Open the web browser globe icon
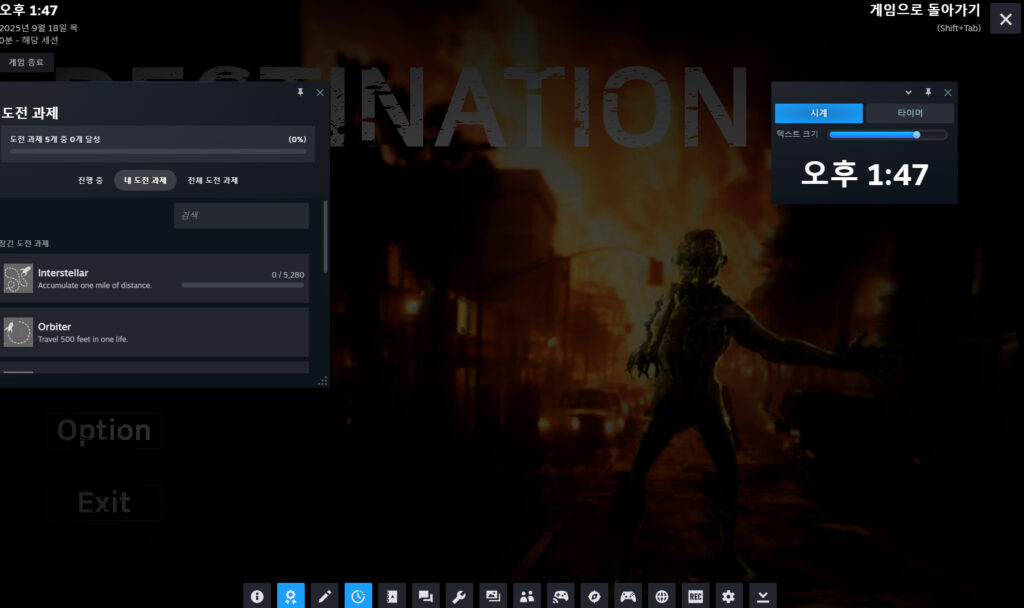 pos(661,596)
